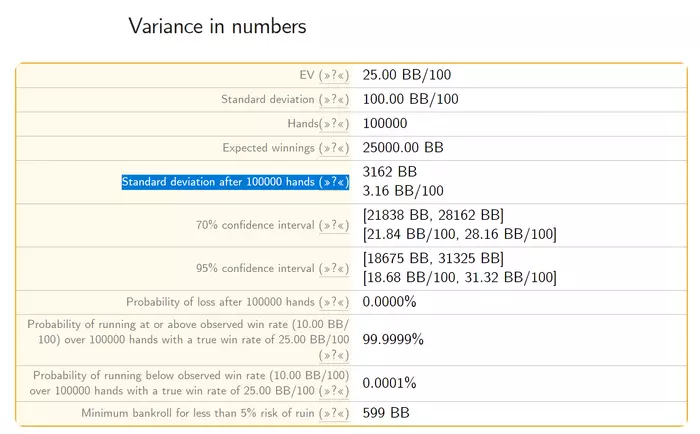Click the 599 BB minimum bankroll value
The width and height of the screenshot is (700, 434).
point(386,413)
